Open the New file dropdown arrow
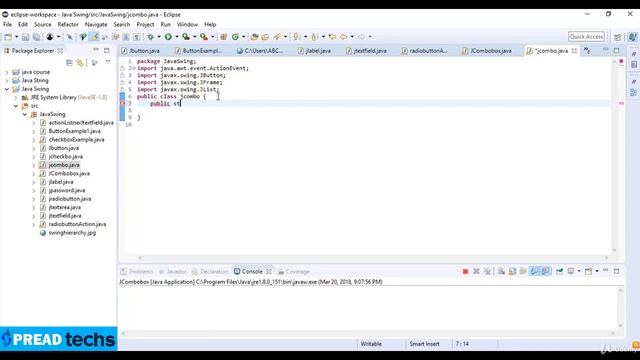This screenshot has height=360, width=640. click(16, 37)
